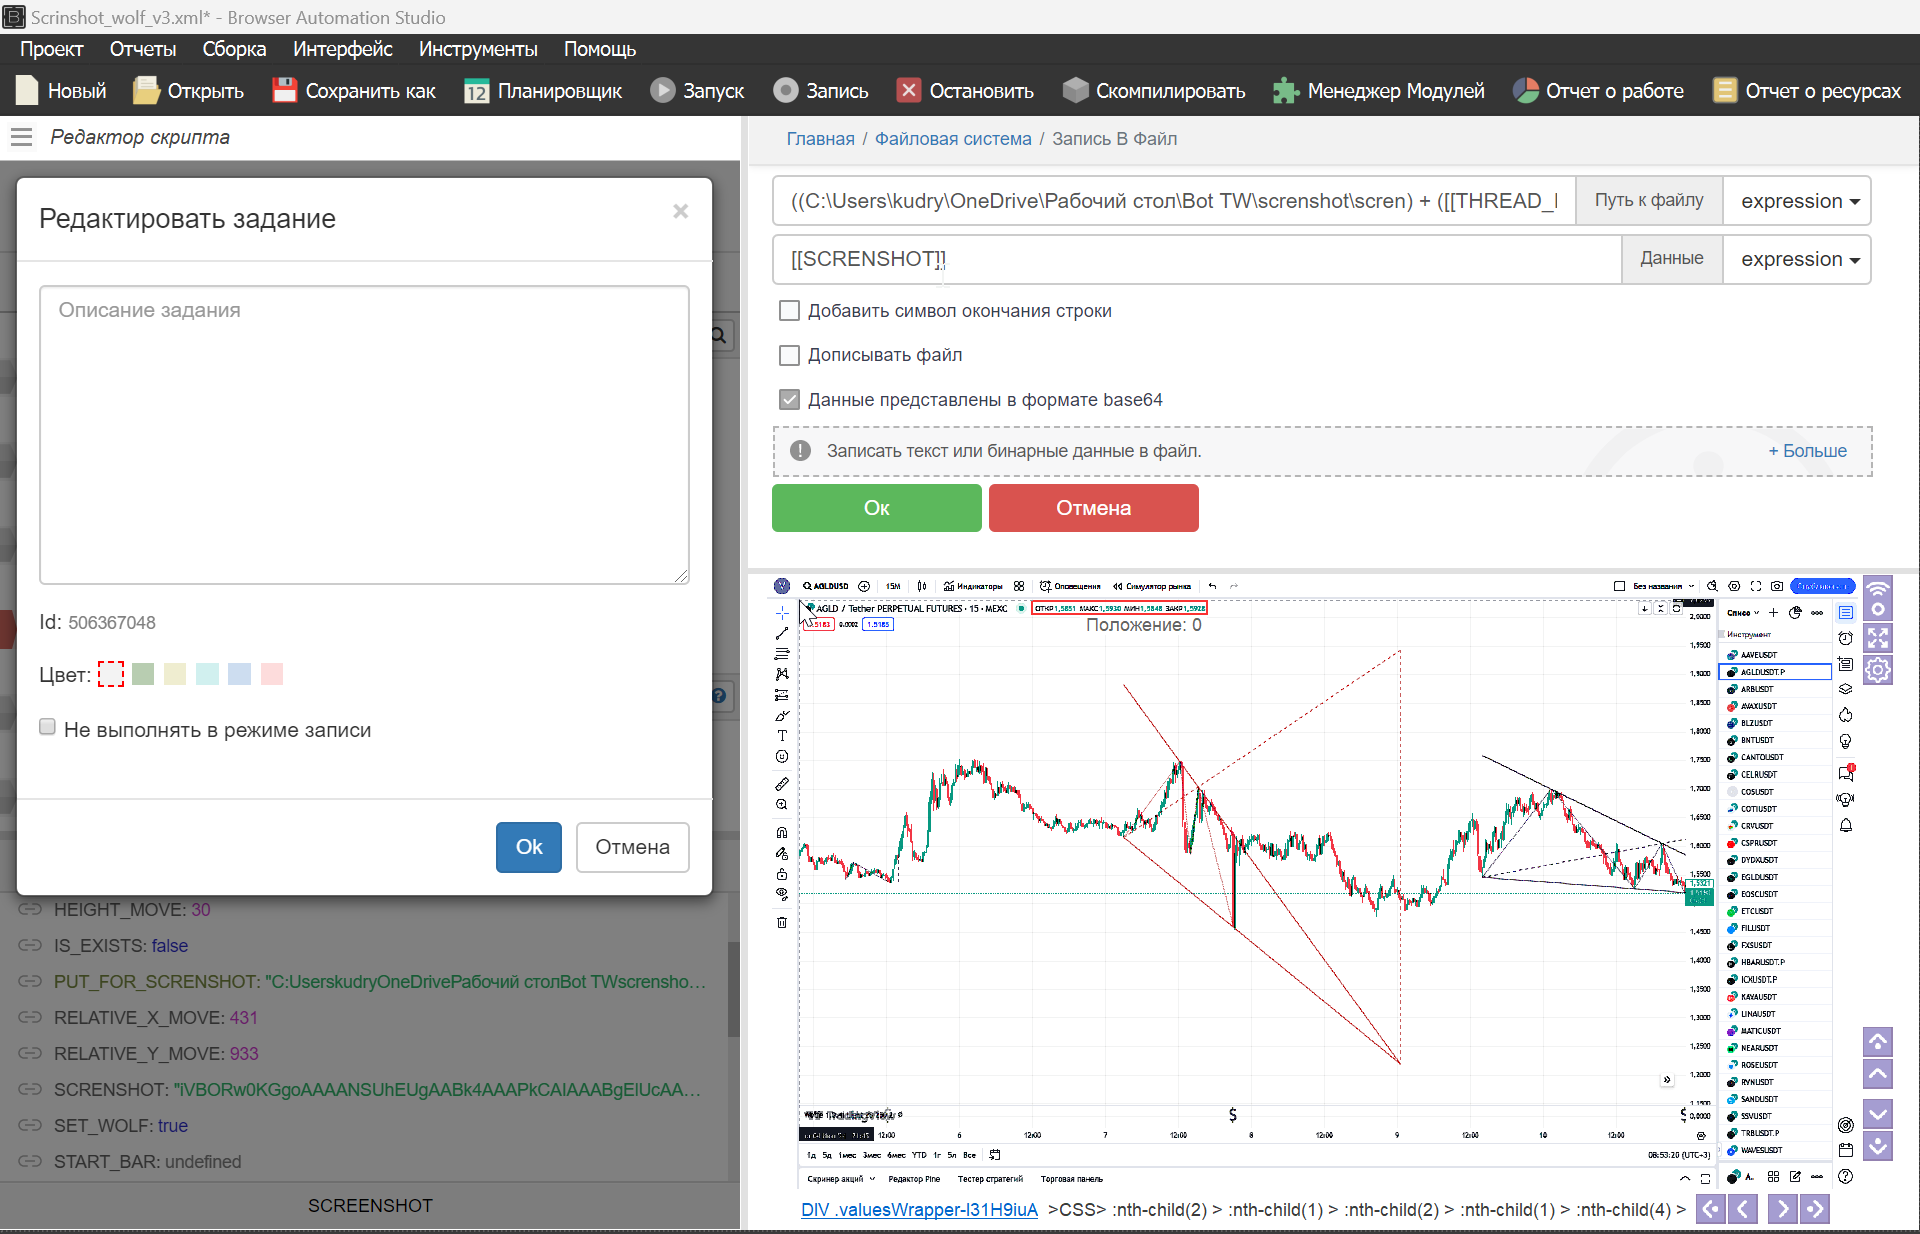Click the settings gear beside browser preview
The width and height of the screenshot is (1920, 1234).
pos(1878,670)
